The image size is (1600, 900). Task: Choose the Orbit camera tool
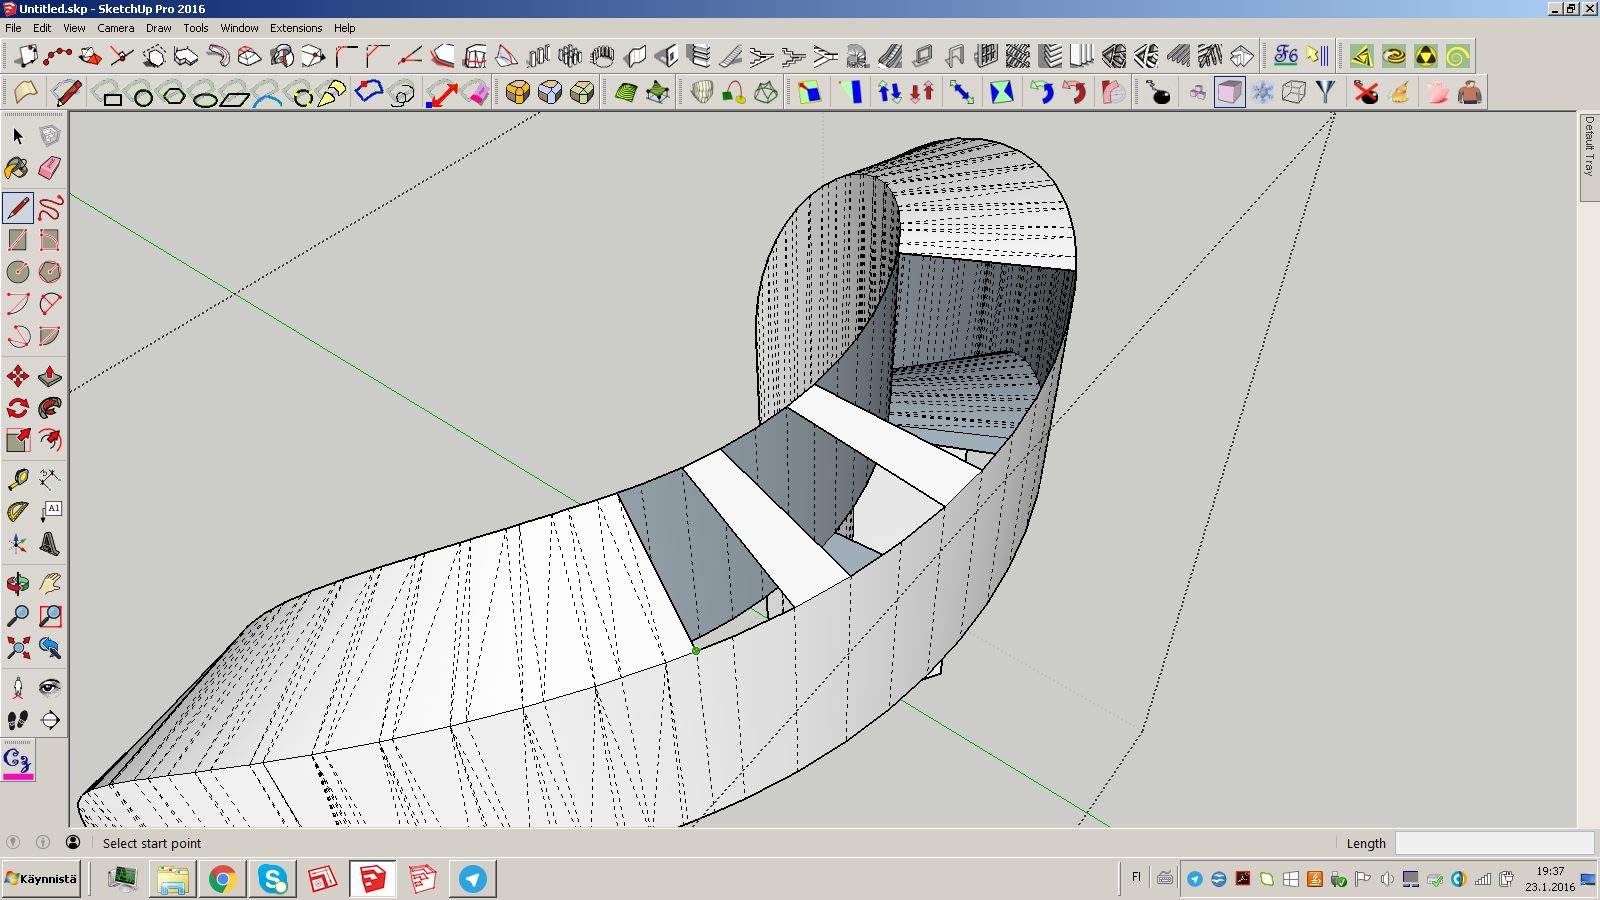(17, 584)
